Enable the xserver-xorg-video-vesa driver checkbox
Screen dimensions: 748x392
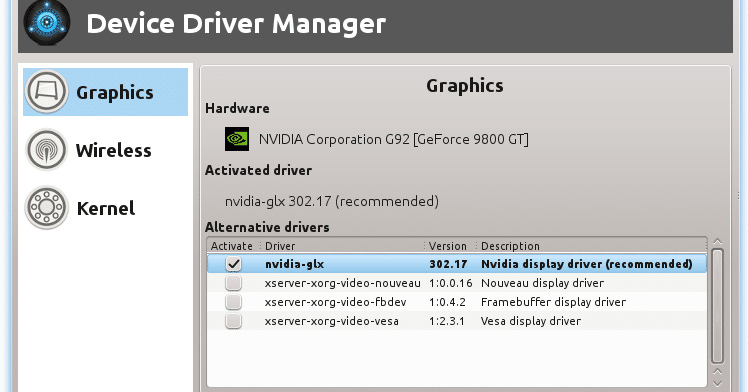tap(234, 321)
